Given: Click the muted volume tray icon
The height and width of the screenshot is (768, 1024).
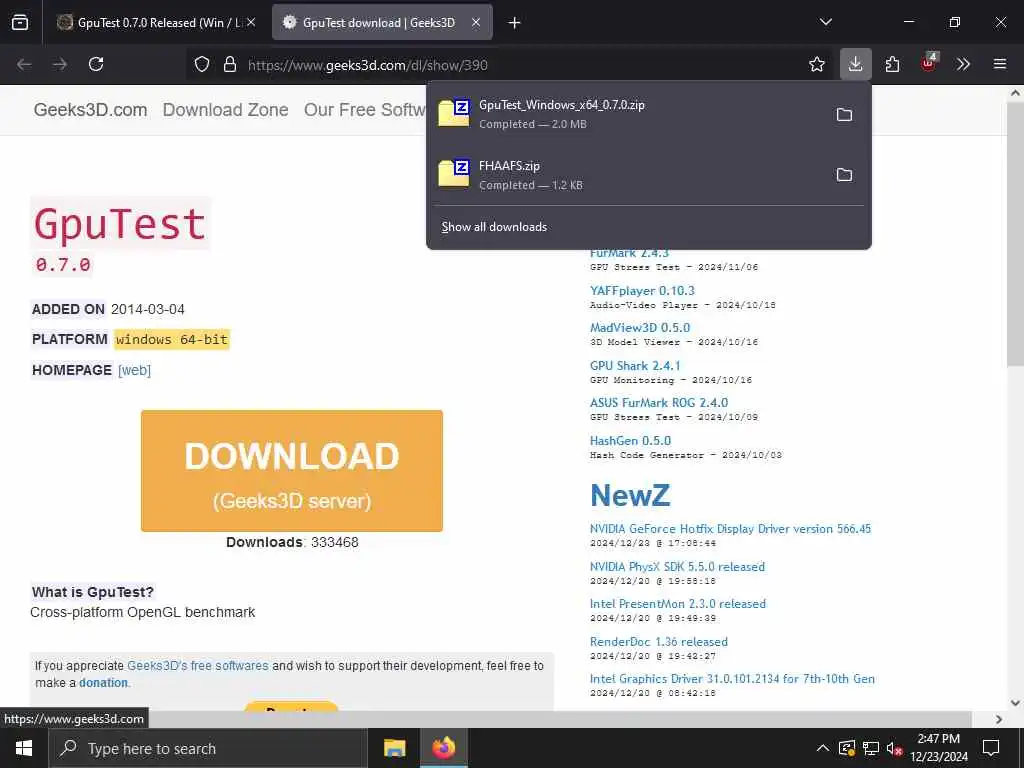Looking at the screenshot, I should (894, 748).
